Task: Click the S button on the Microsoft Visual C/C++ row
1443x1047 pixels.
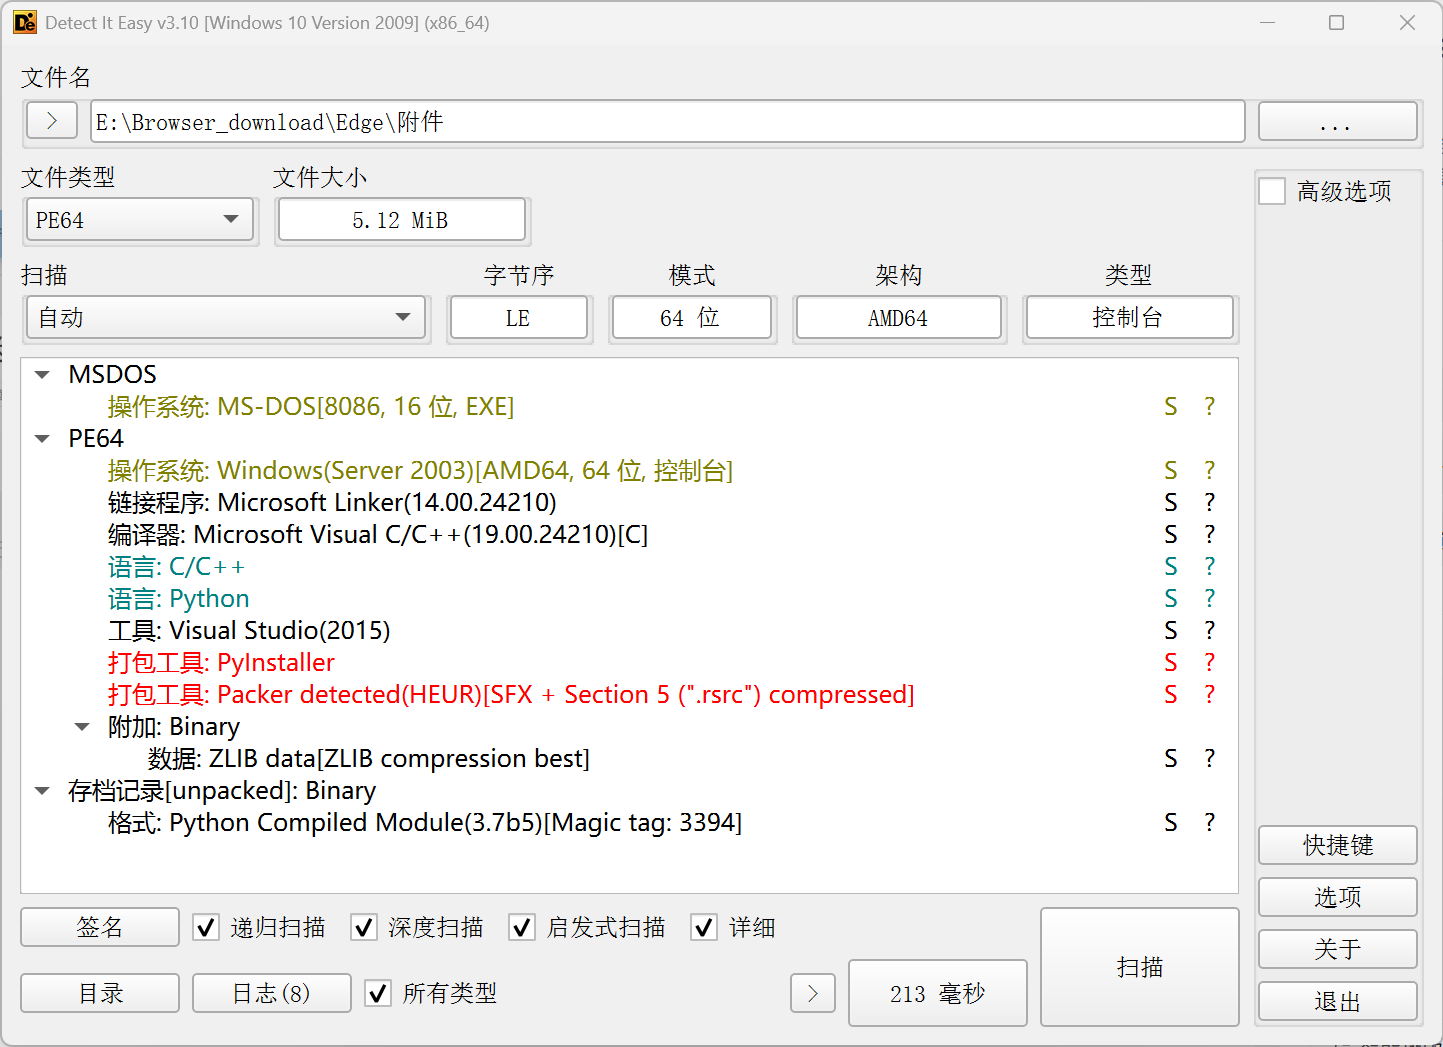Action: (1171, 535)
